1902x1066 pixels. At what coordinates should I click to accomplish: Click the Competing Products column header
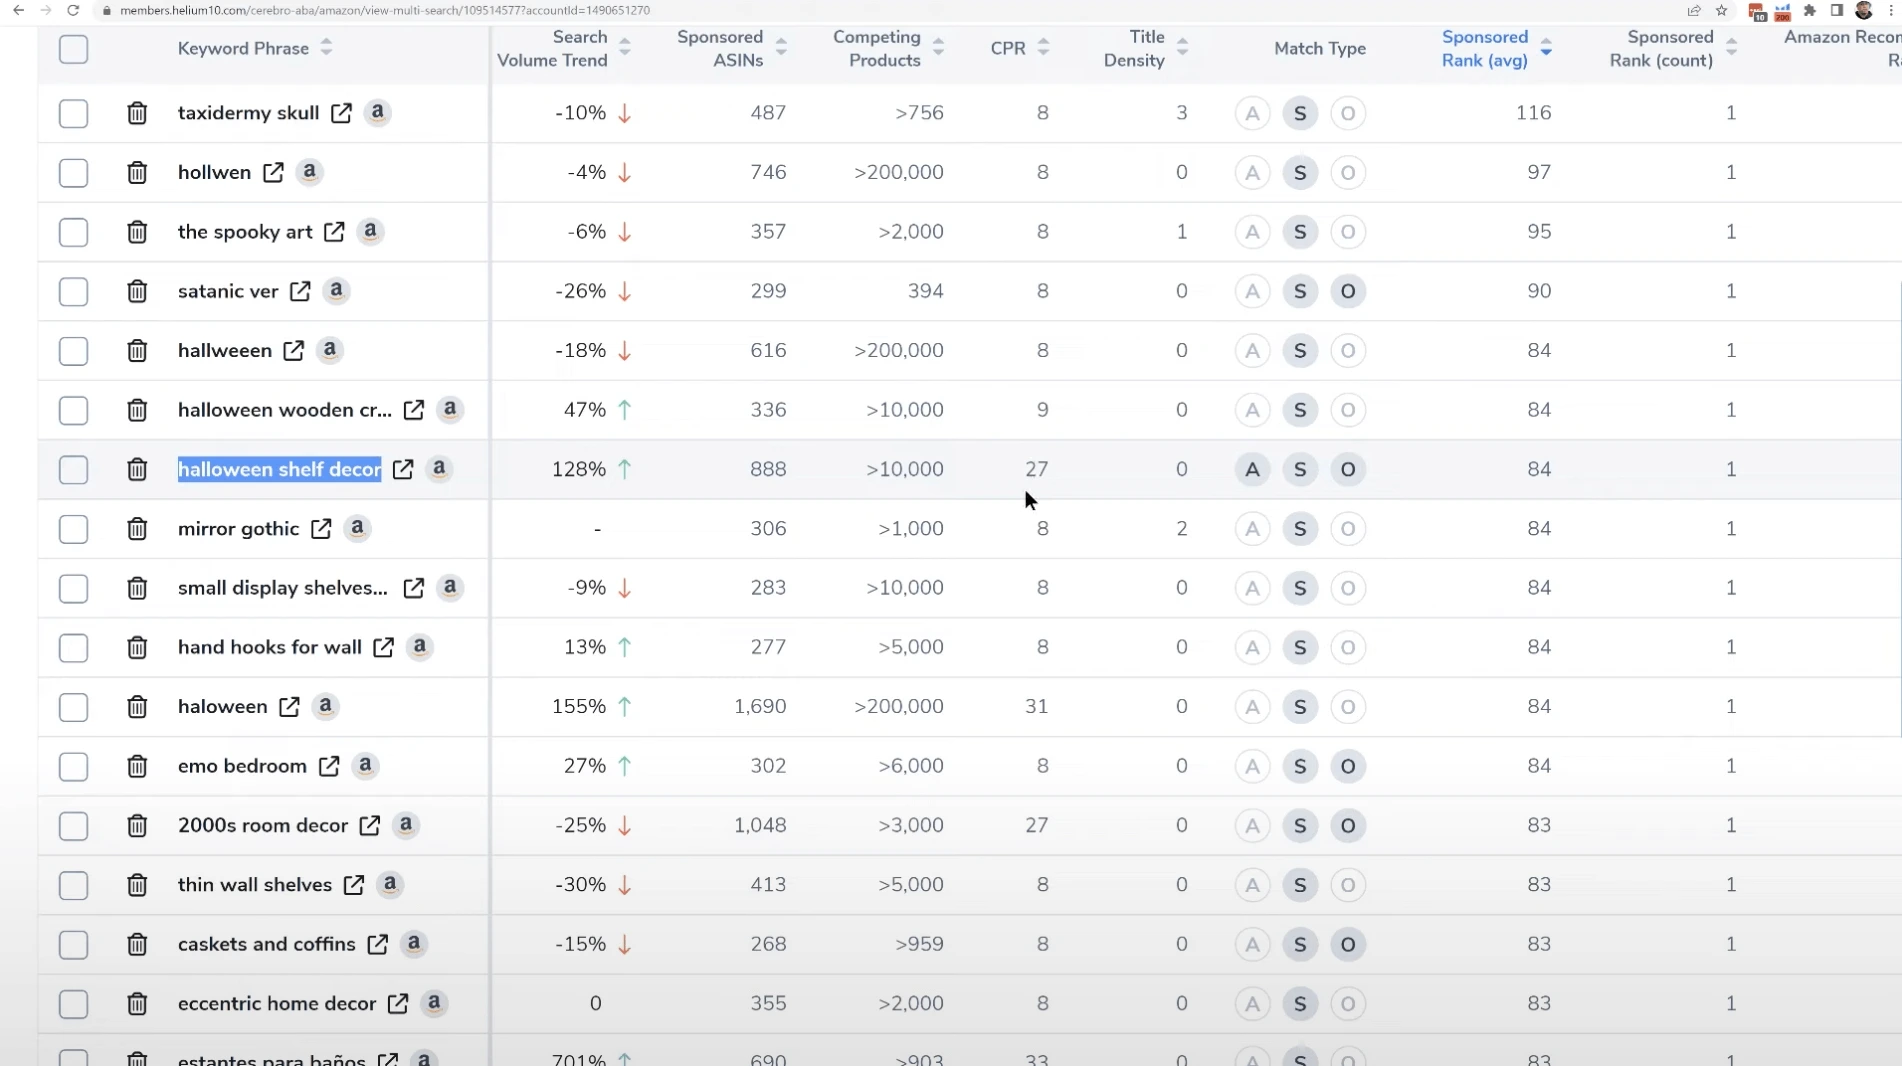click(x=876, y=48)
